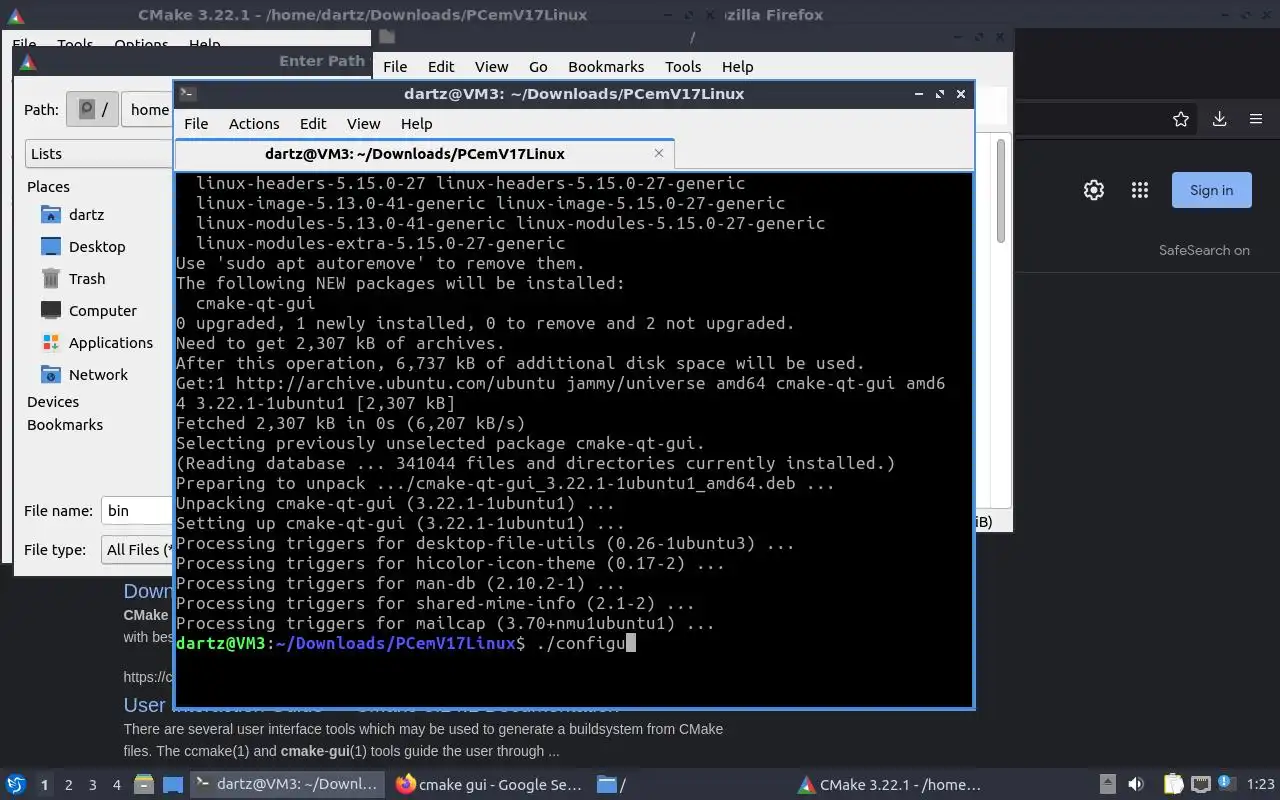
Task: Open the clipboard manager tray icon
Action: [1173, 784]
